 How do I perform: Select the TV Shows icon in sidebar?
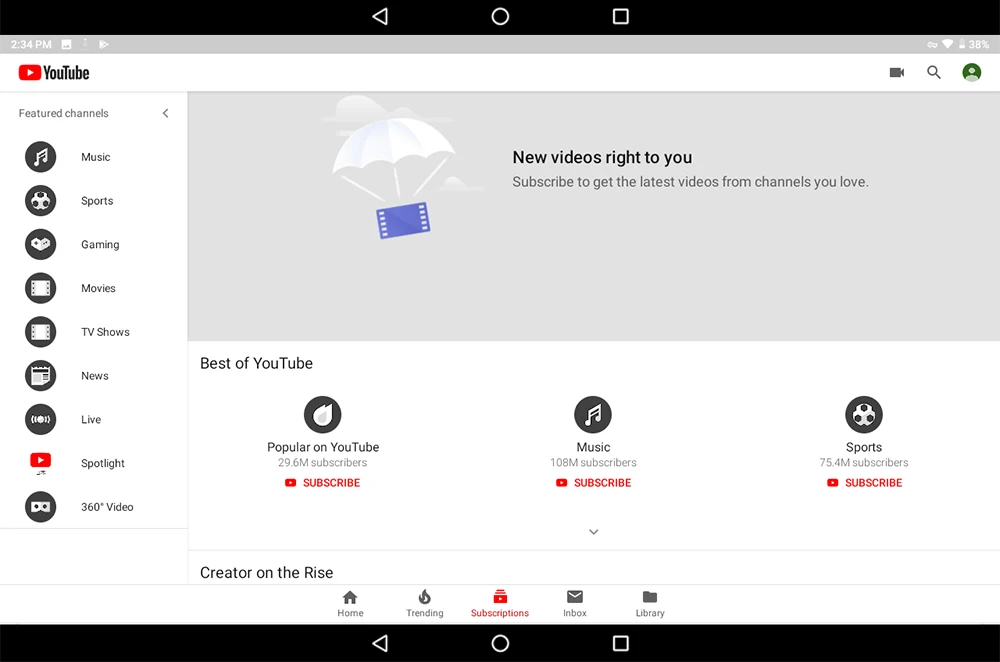40,332
